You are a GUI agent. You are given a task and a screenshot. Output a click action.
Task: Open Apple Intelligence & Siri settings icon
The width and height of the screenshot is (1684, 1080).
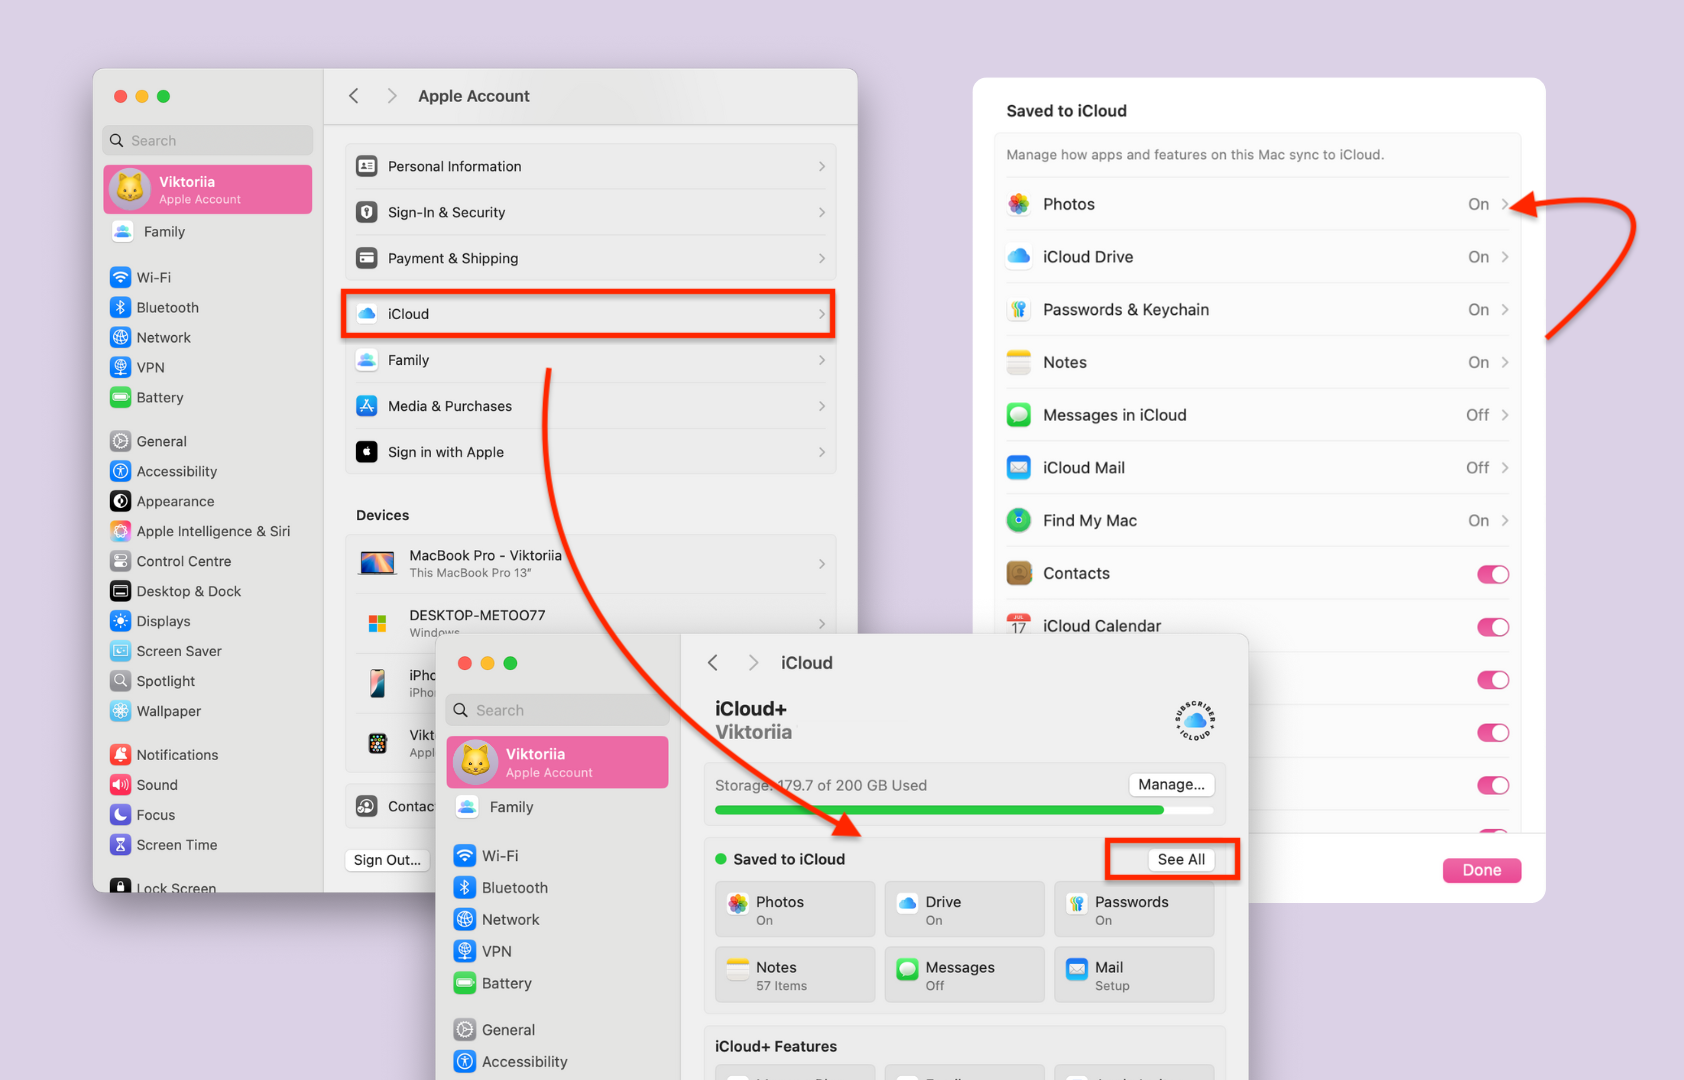pyautogui.click(x=121, y=531)
